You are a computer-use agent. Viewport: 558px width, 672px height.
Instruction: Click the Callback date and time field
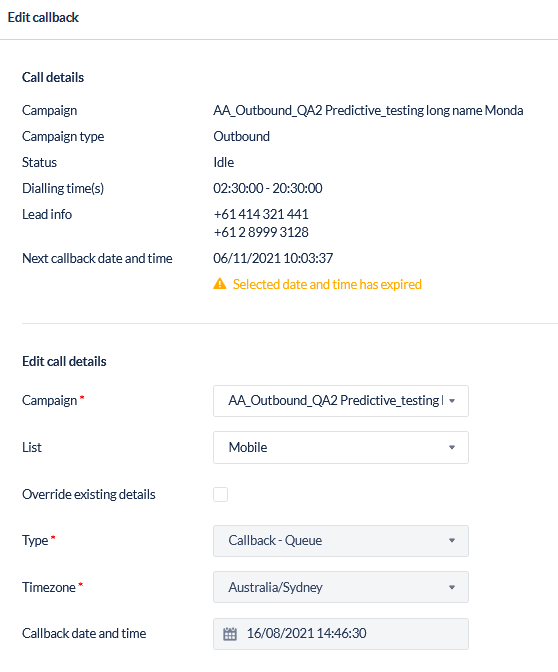[x=341, y=634]
